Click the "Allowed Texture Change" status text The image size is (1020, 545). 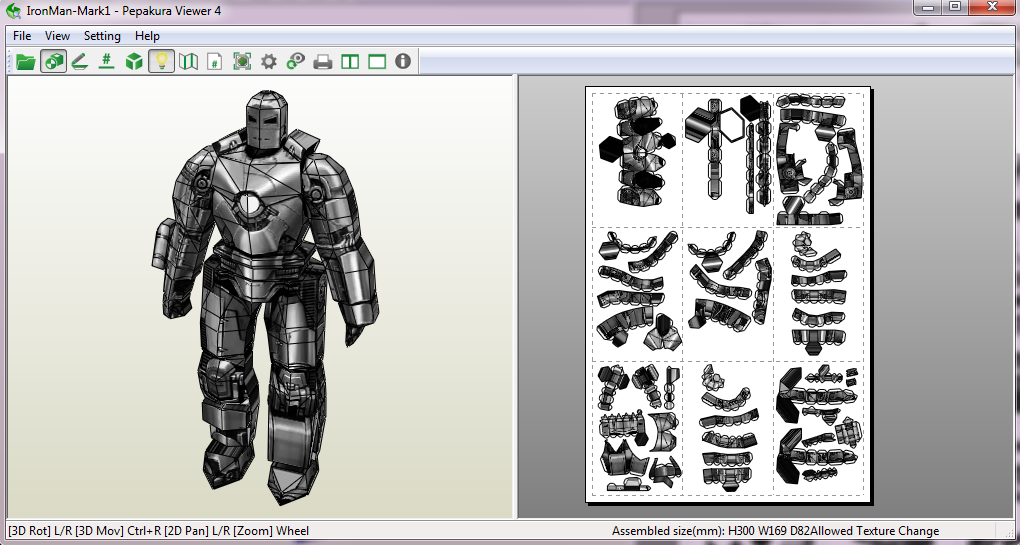click(874, 531)
